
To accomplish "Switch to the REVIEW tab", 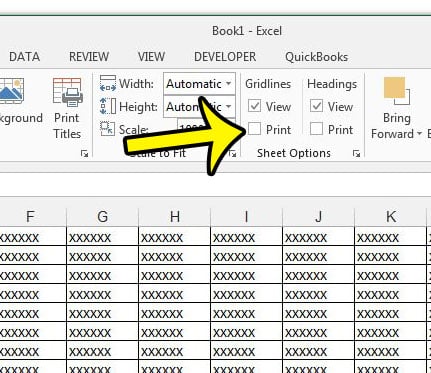I will [x=89, y=57].
